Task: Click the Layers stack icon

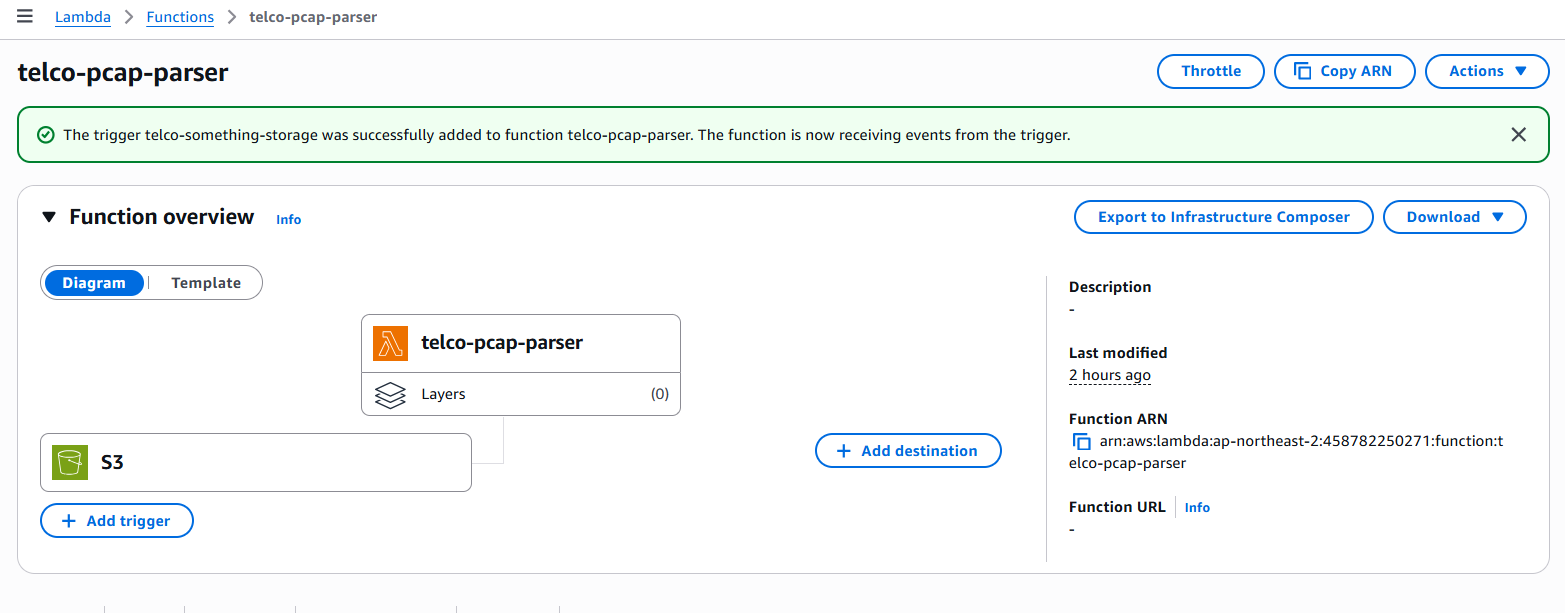Action: pos(390,394)
